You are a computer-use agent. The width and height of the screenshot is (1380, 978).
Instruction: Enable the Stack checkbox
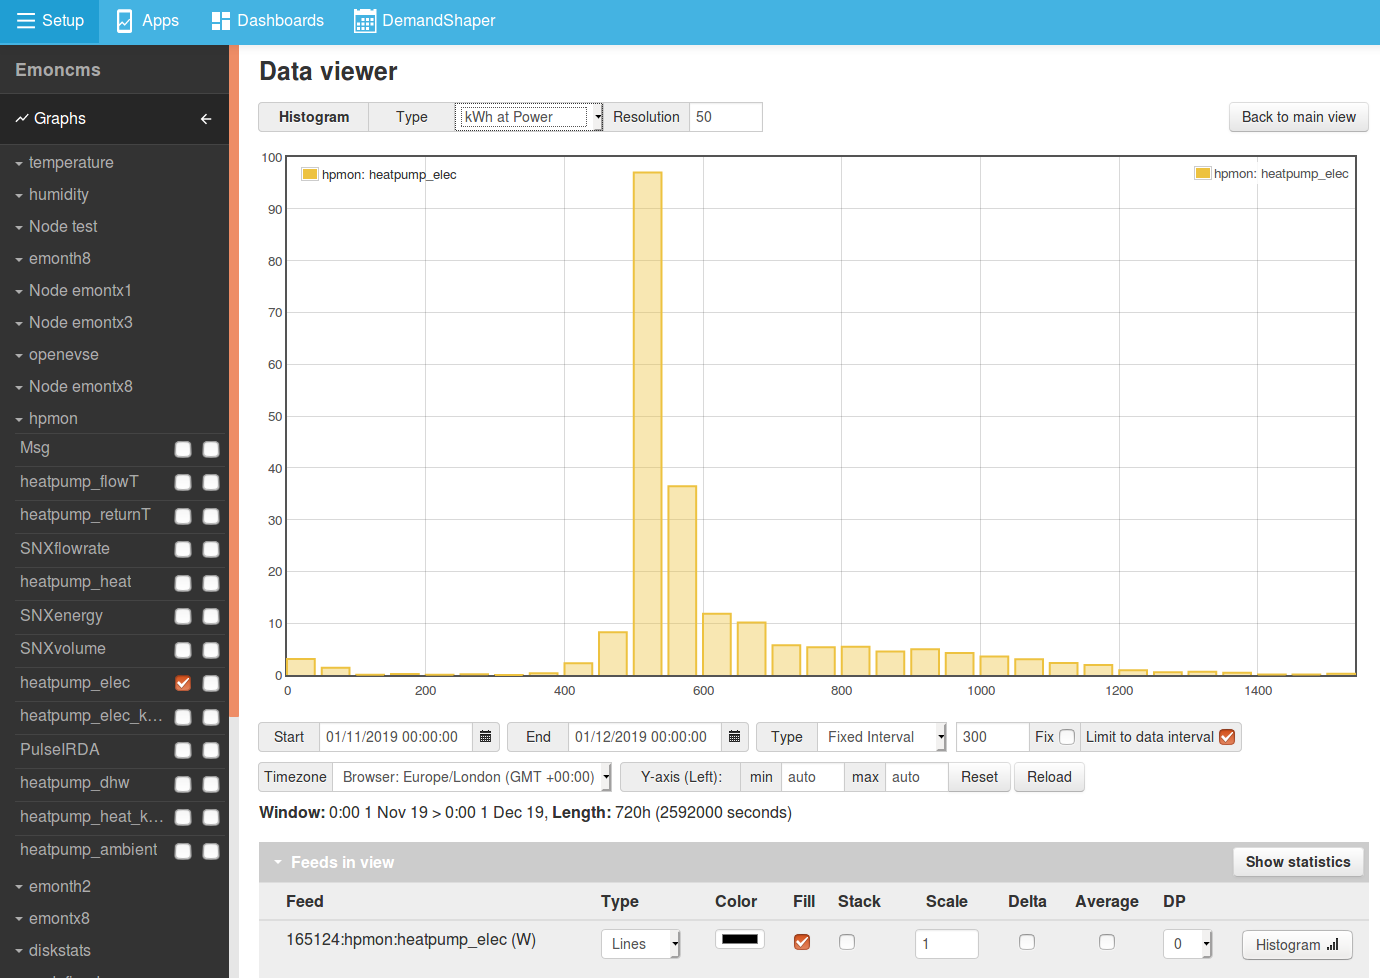[x=847, y=942]
